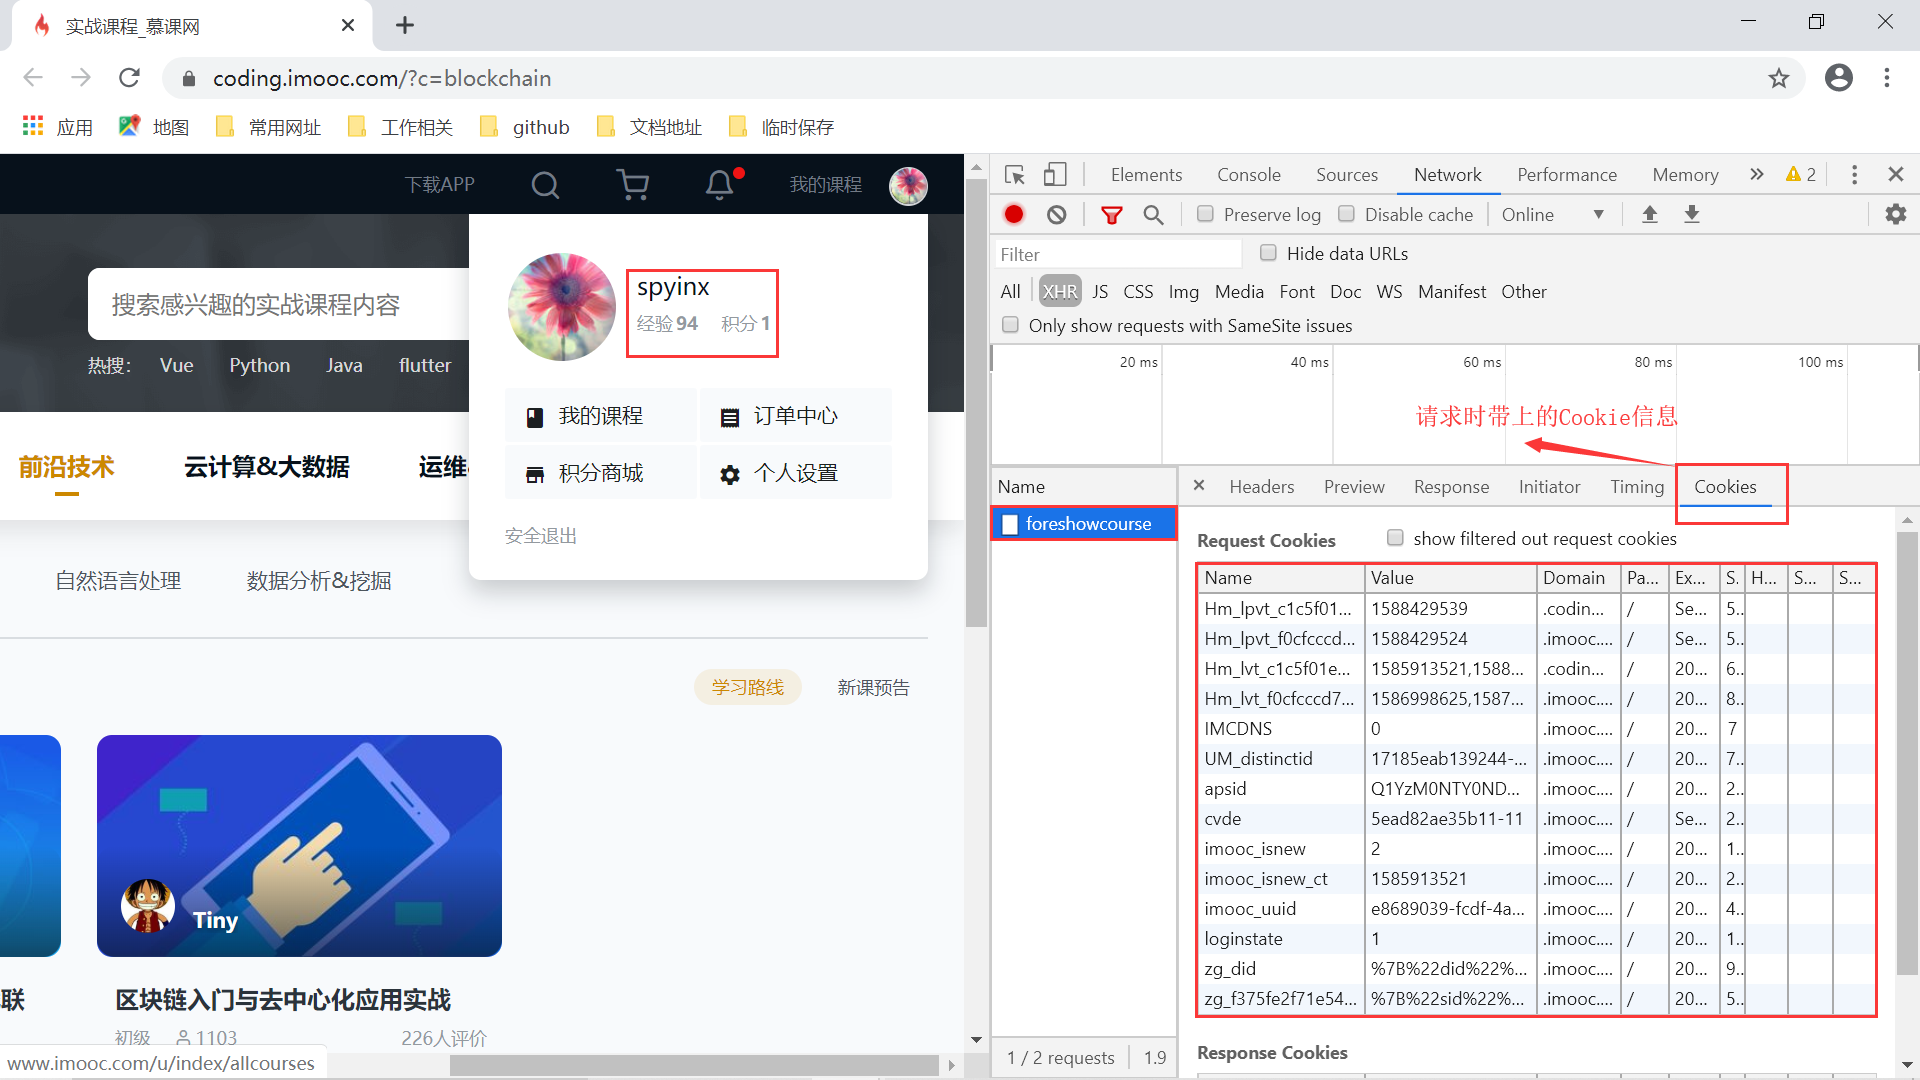
Task: Select the XHR filter type
Action: tap(1060, 291)
